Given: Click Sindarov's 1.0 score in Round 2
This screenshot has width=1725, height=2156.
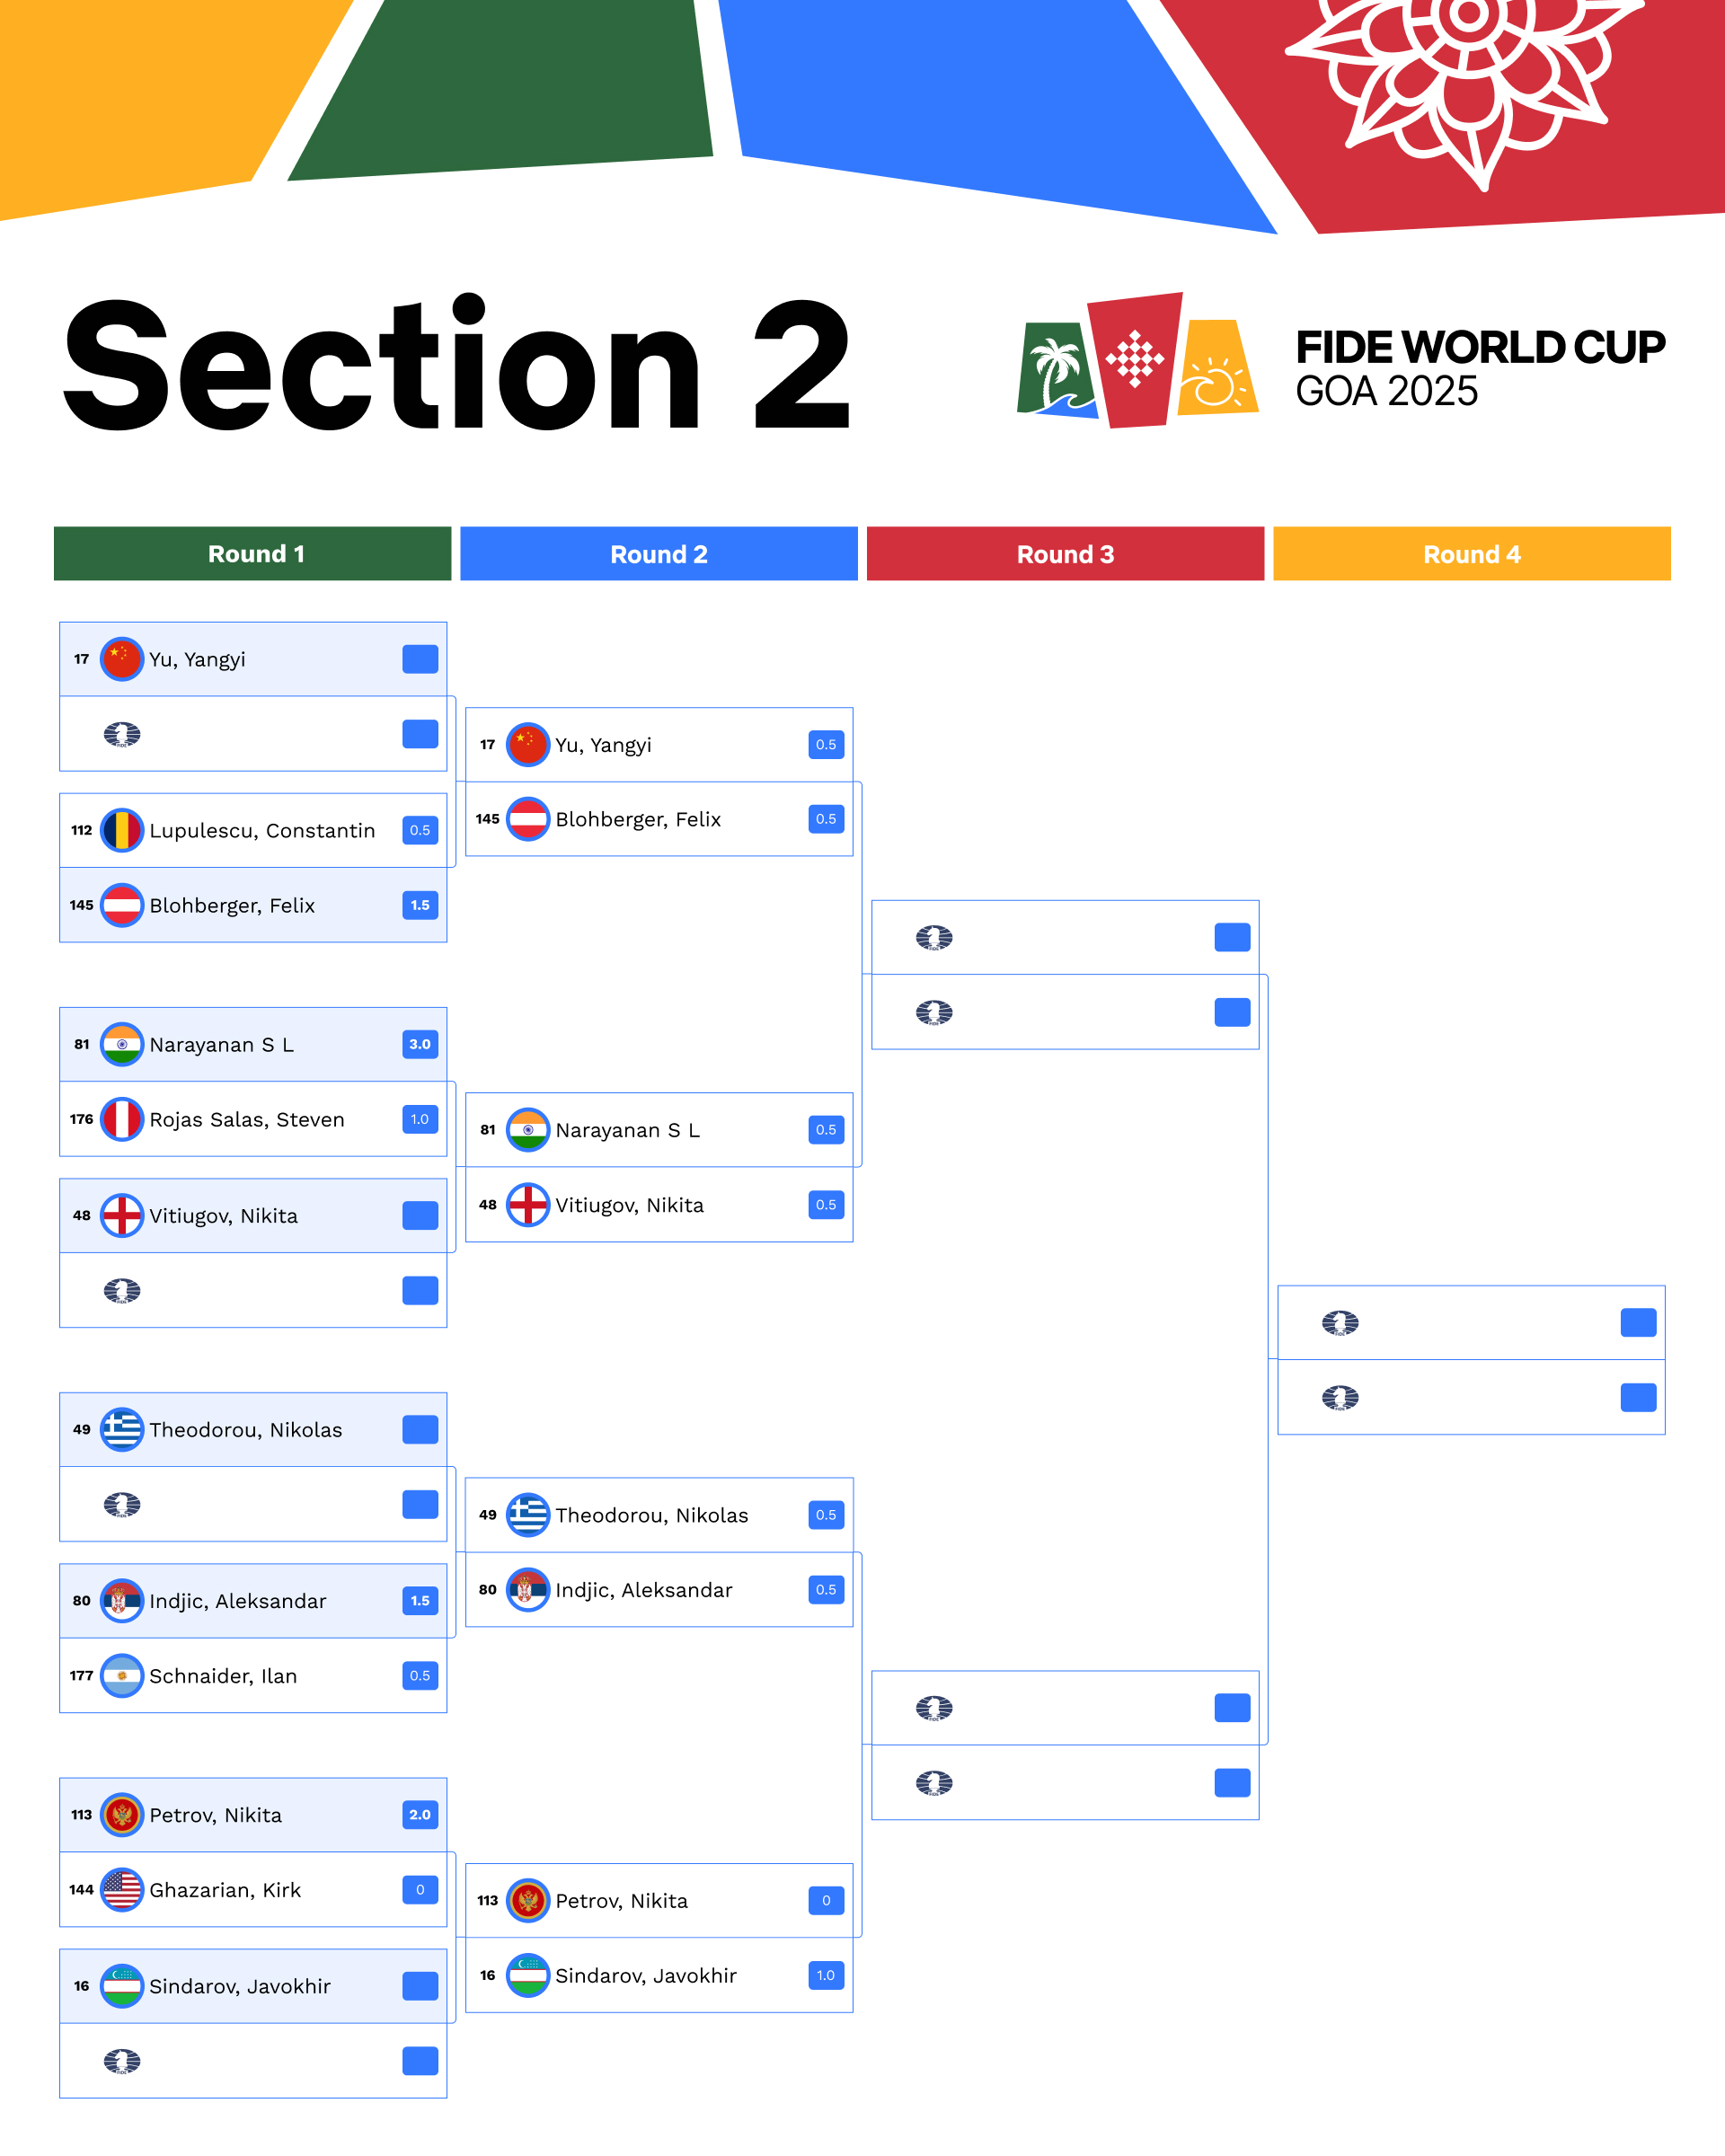Looking at the screenshot, I should point(826,1975).
